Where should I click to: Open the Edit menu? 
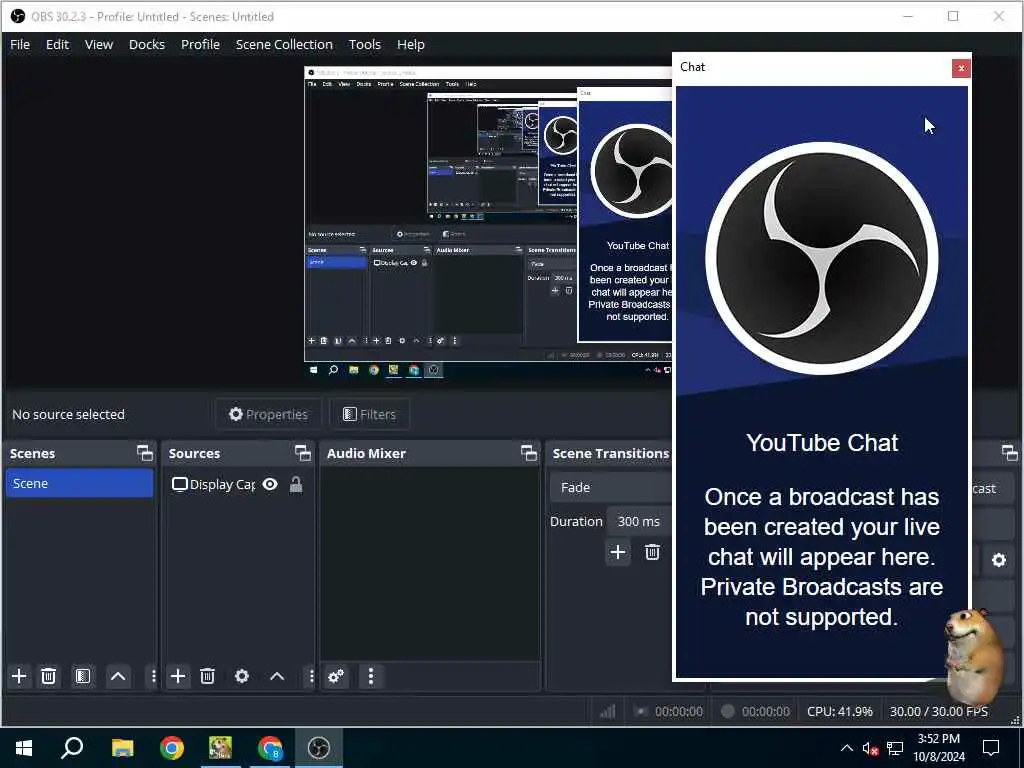tap(57, 44)
